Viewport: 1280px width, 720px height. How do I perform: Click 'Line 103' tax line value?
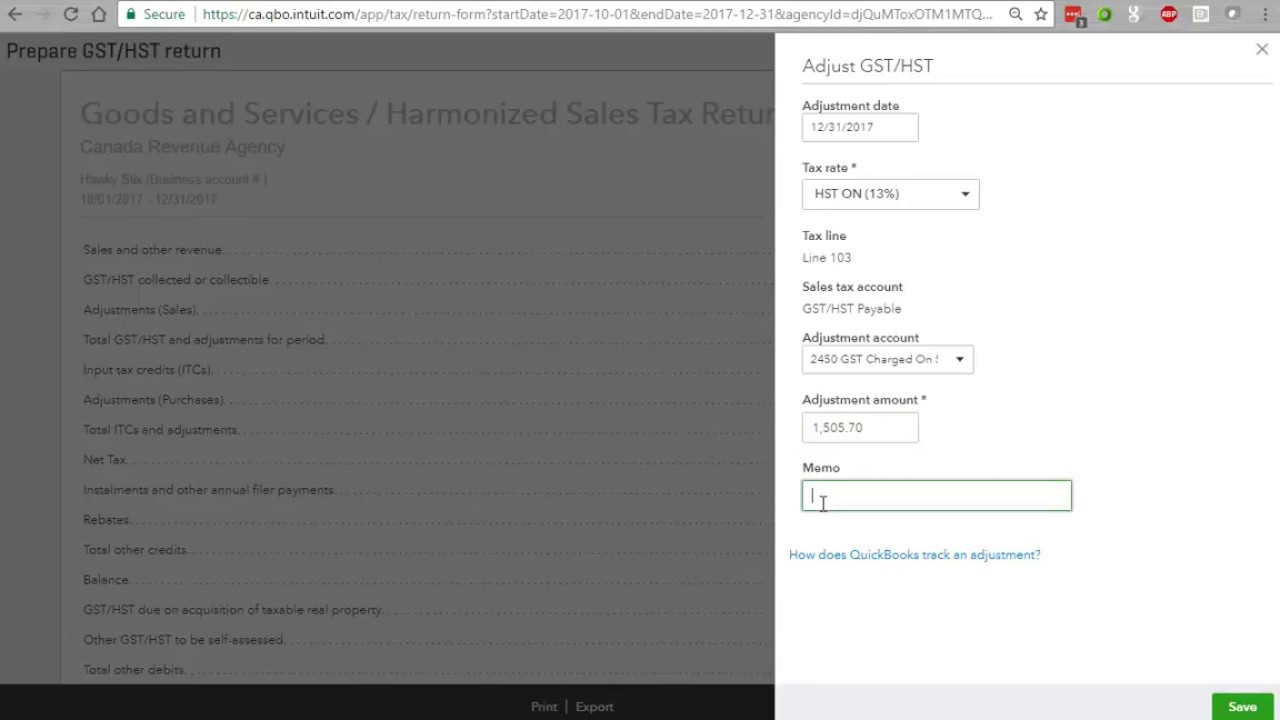[826, 258]
